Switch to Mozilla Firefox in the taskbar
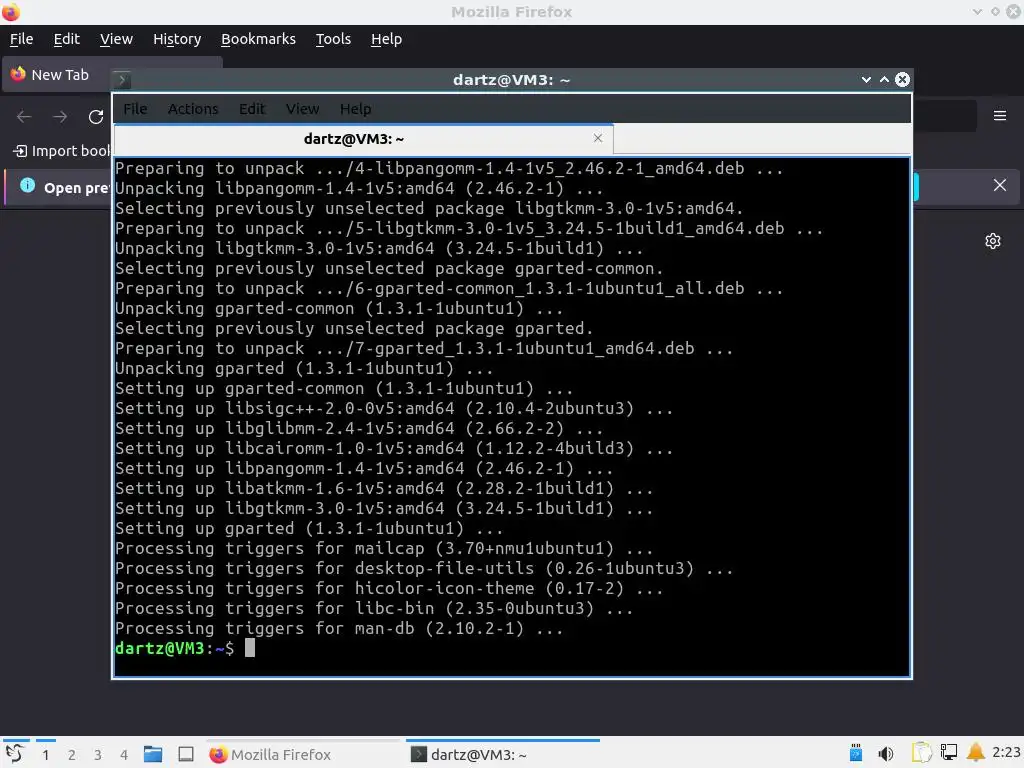 point(304,754)
